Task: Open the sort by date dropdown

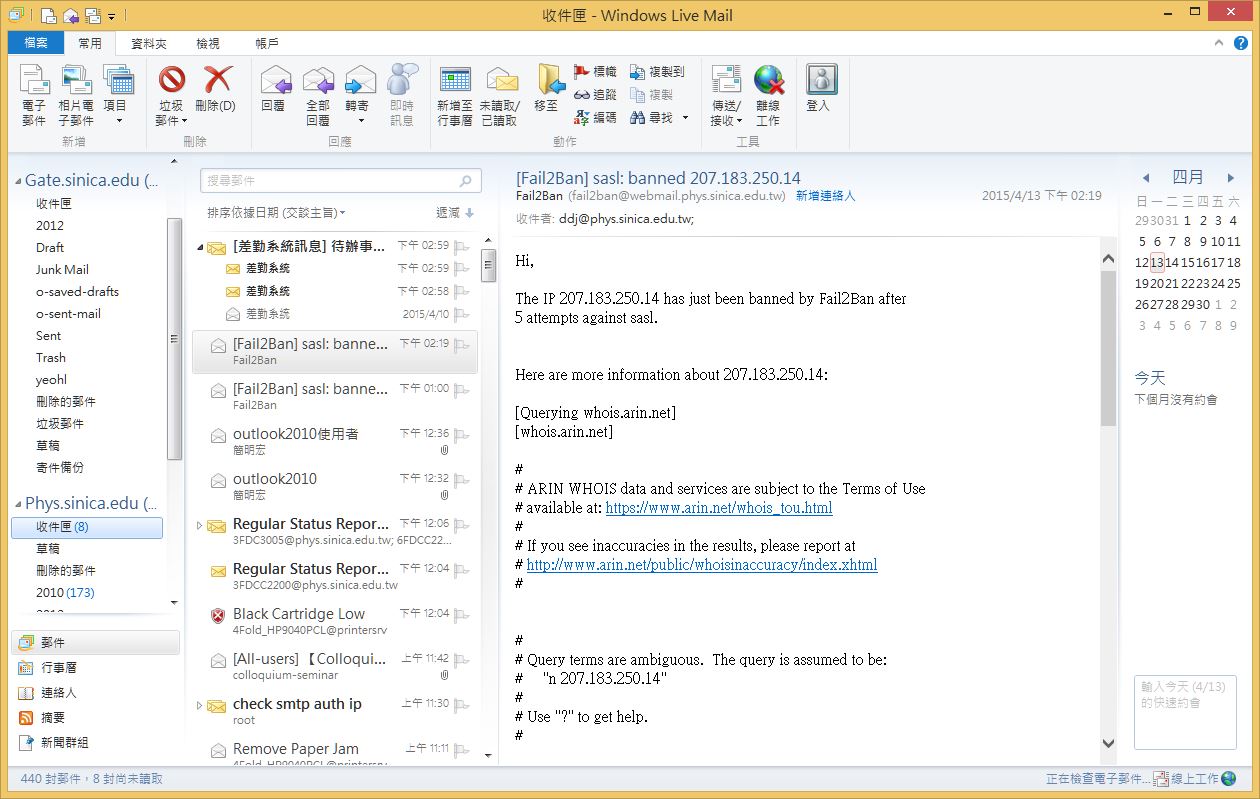Action: click(276, 213)
